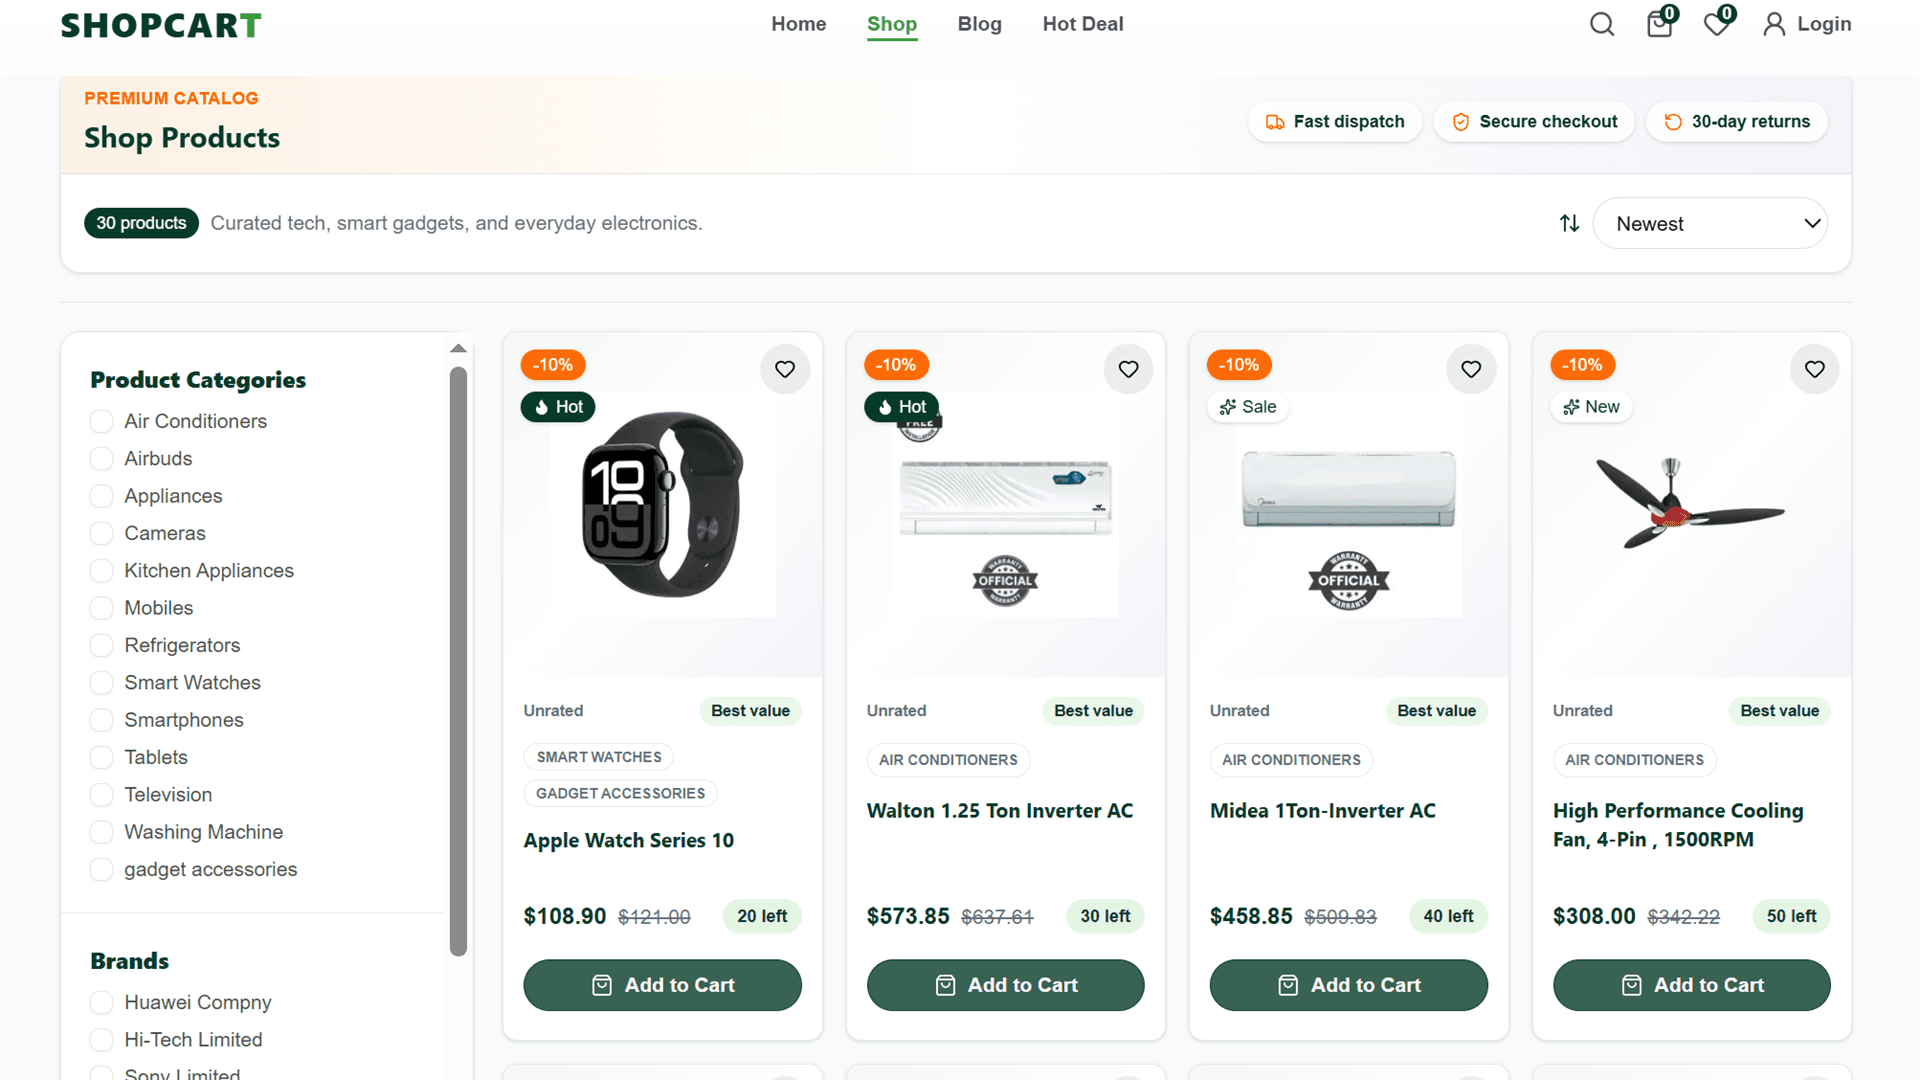Open the Walton AC product image
1920x1080 pixels.
click(x=1005, y=505)
